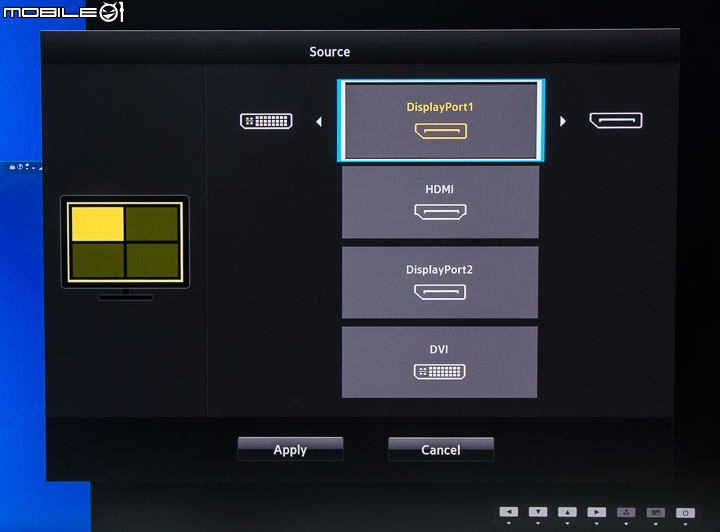Click the Apply button
This screenshot has width=720, height=532.
click(x=290, y=449)
